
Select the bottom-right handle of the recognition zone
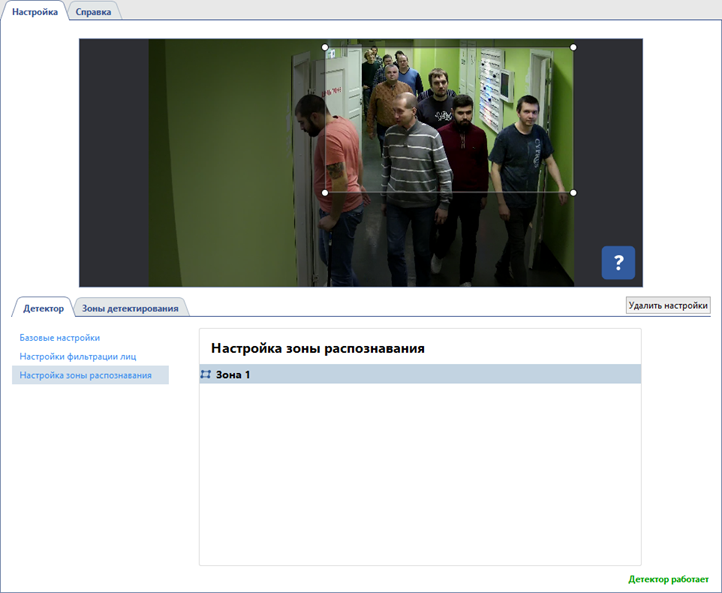click(573, 193)
